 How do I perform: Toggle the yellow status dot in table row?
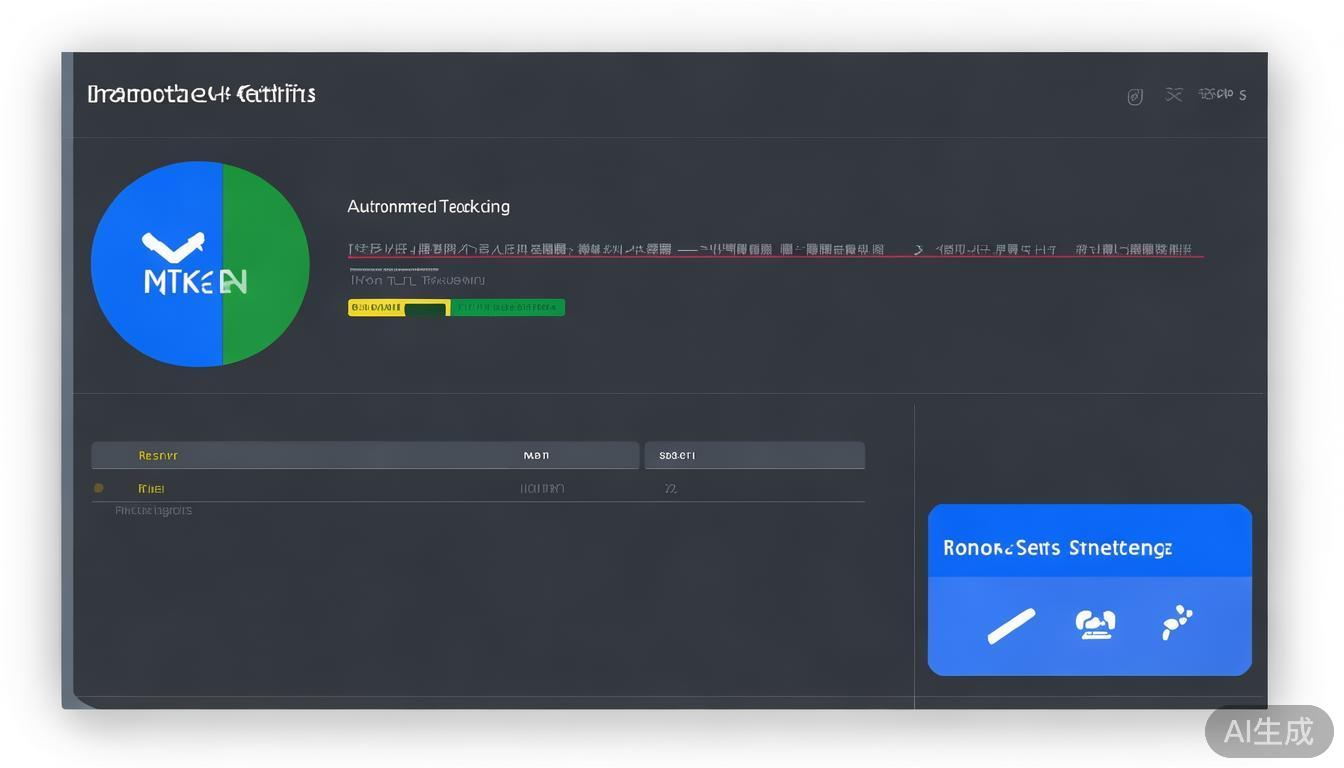point(98,488)
